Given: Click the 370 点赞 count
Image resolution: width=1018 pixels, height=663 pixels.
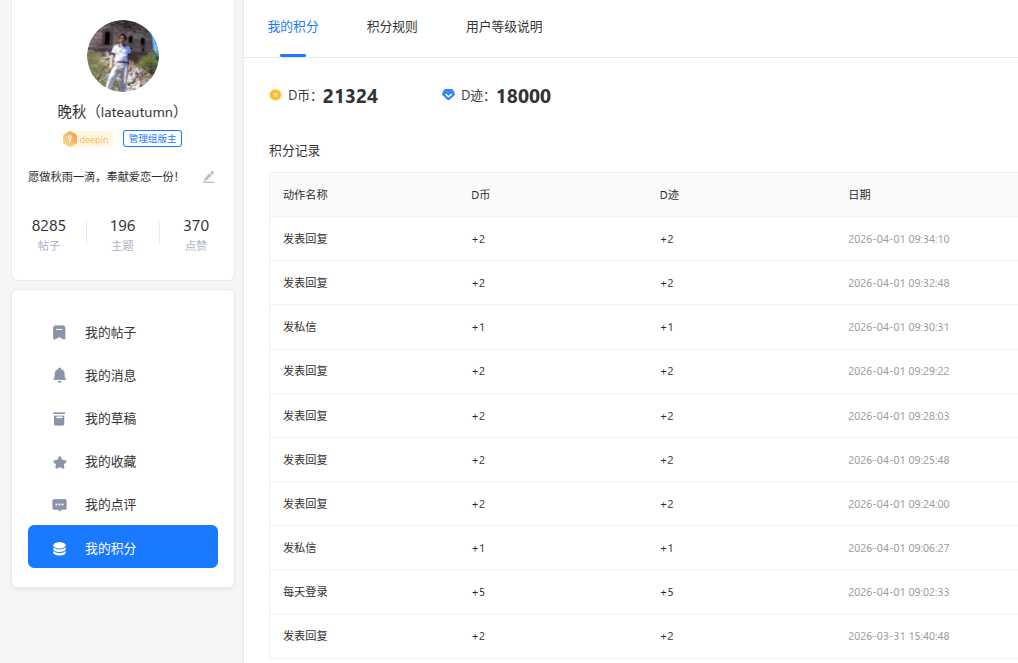Looking at the screenshot, I should [x=196, y=234].
